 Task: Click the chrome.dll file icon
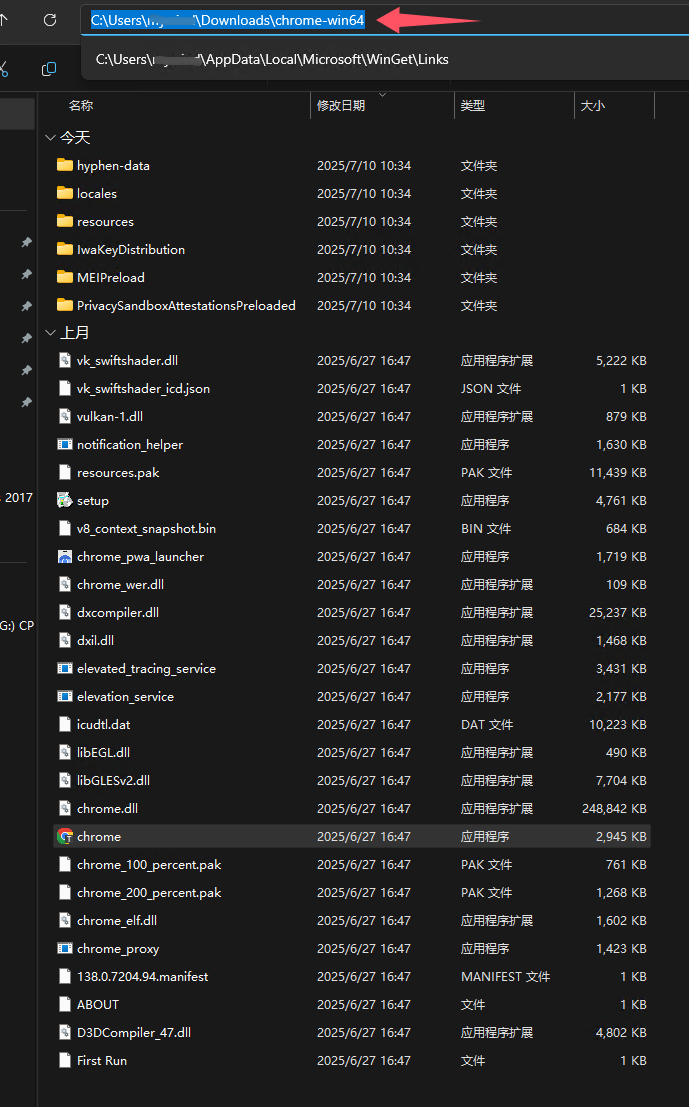pyautogui.click(x=65, y=809)
